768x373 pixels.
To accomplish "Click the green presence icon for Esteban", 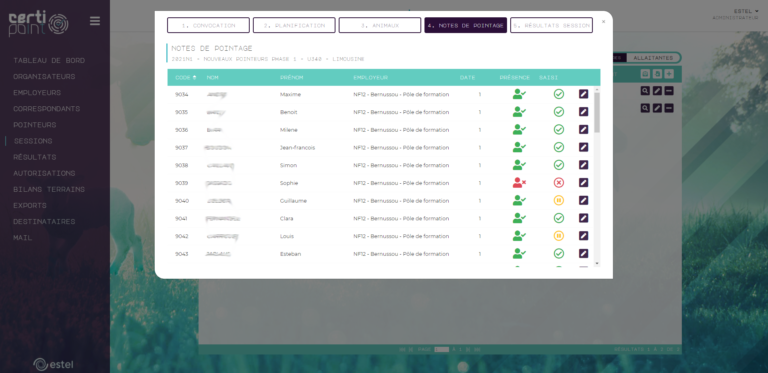I will 519,254.
